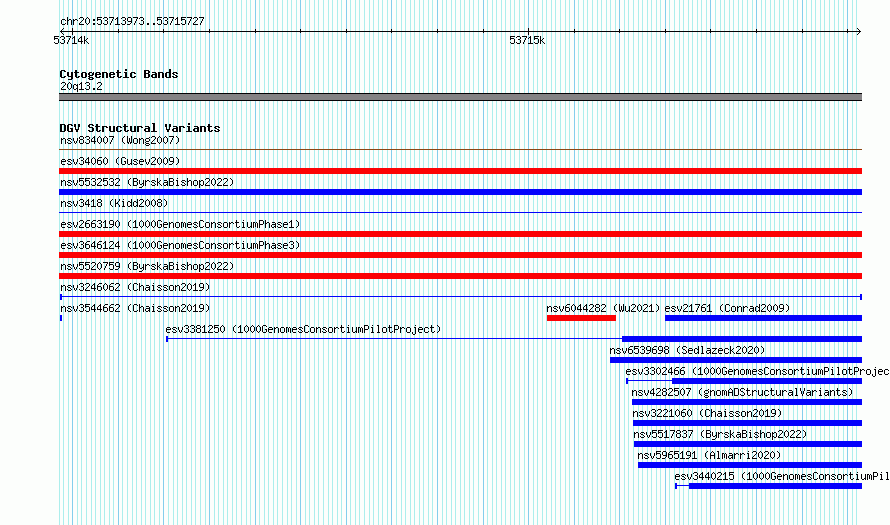Click the esv3646124 red variant bar
Image resolution: width=890 pixels, height=525 pixels.
point(460,255)
